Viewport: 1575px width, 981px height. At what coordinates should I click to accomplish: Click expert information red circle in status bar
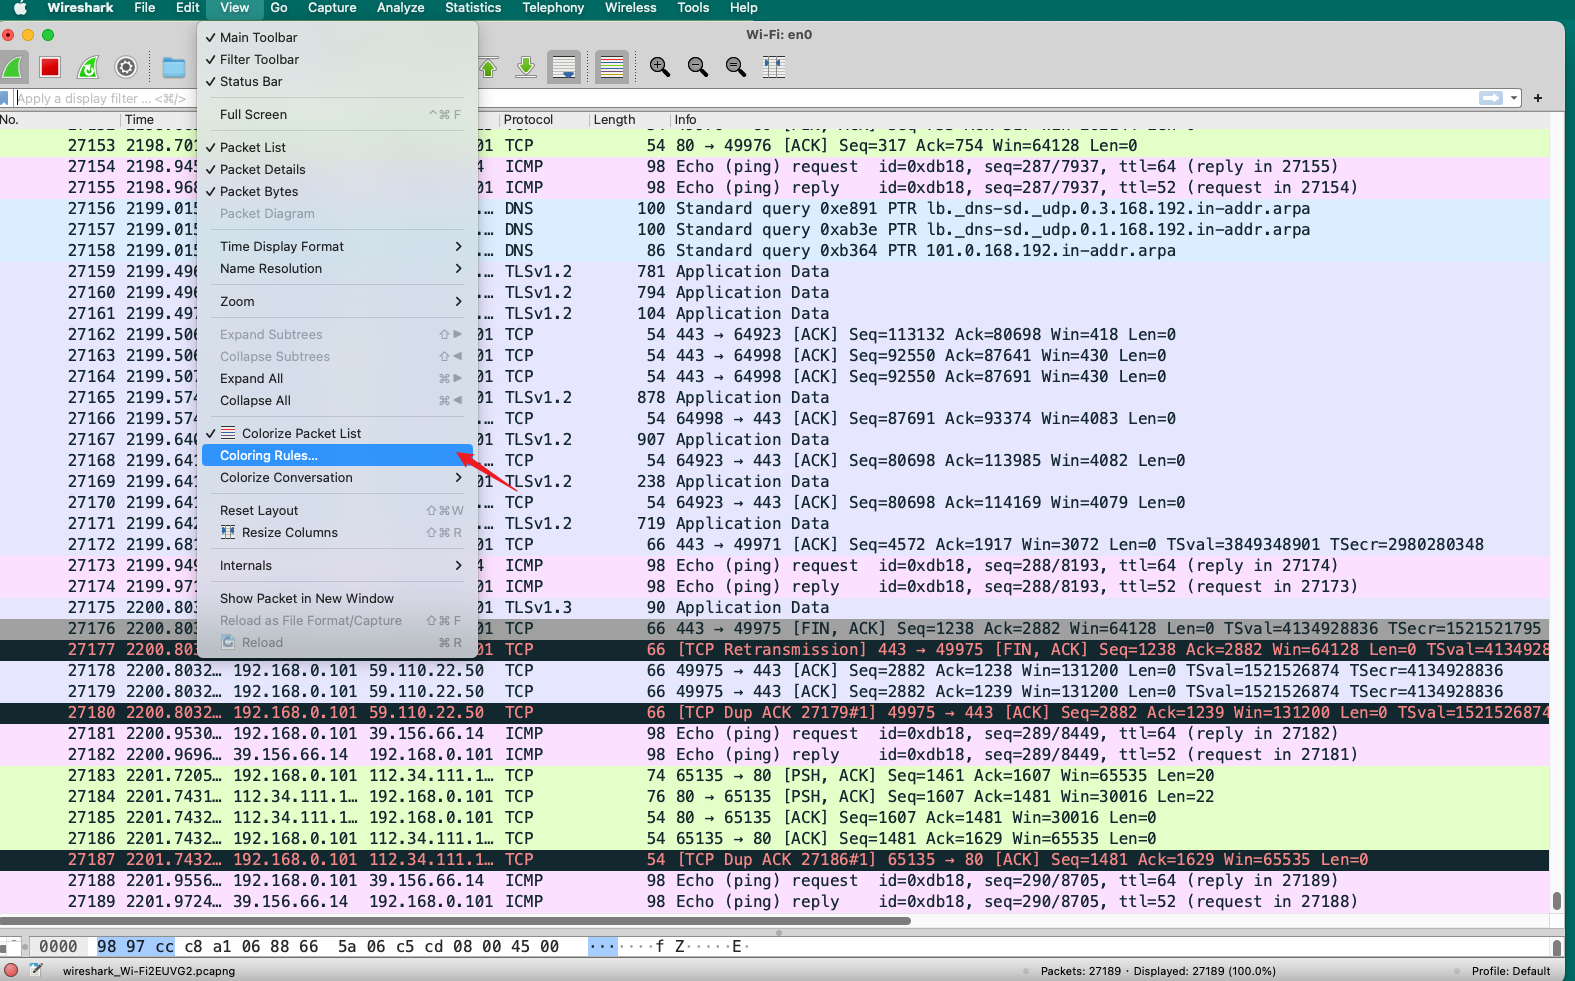point(11,970)
